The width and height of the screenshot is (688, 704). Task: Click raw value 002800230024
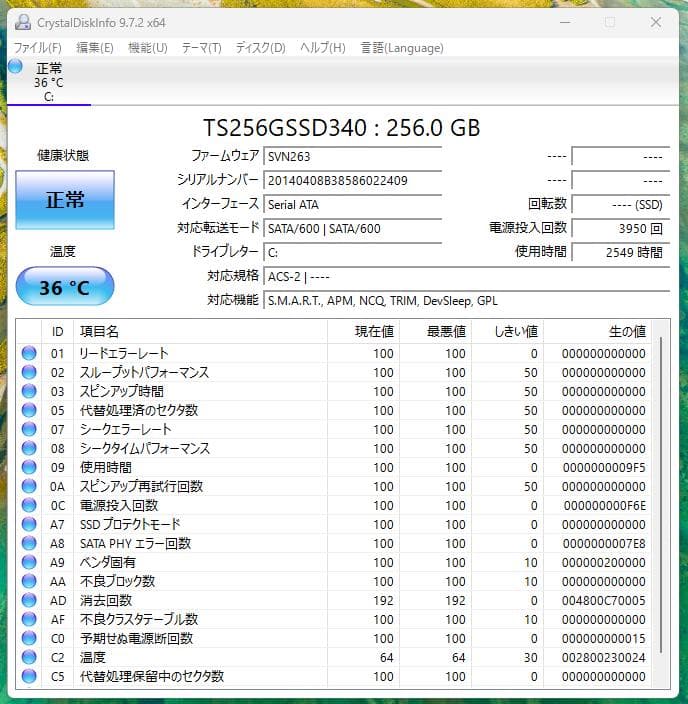point(604,657)
